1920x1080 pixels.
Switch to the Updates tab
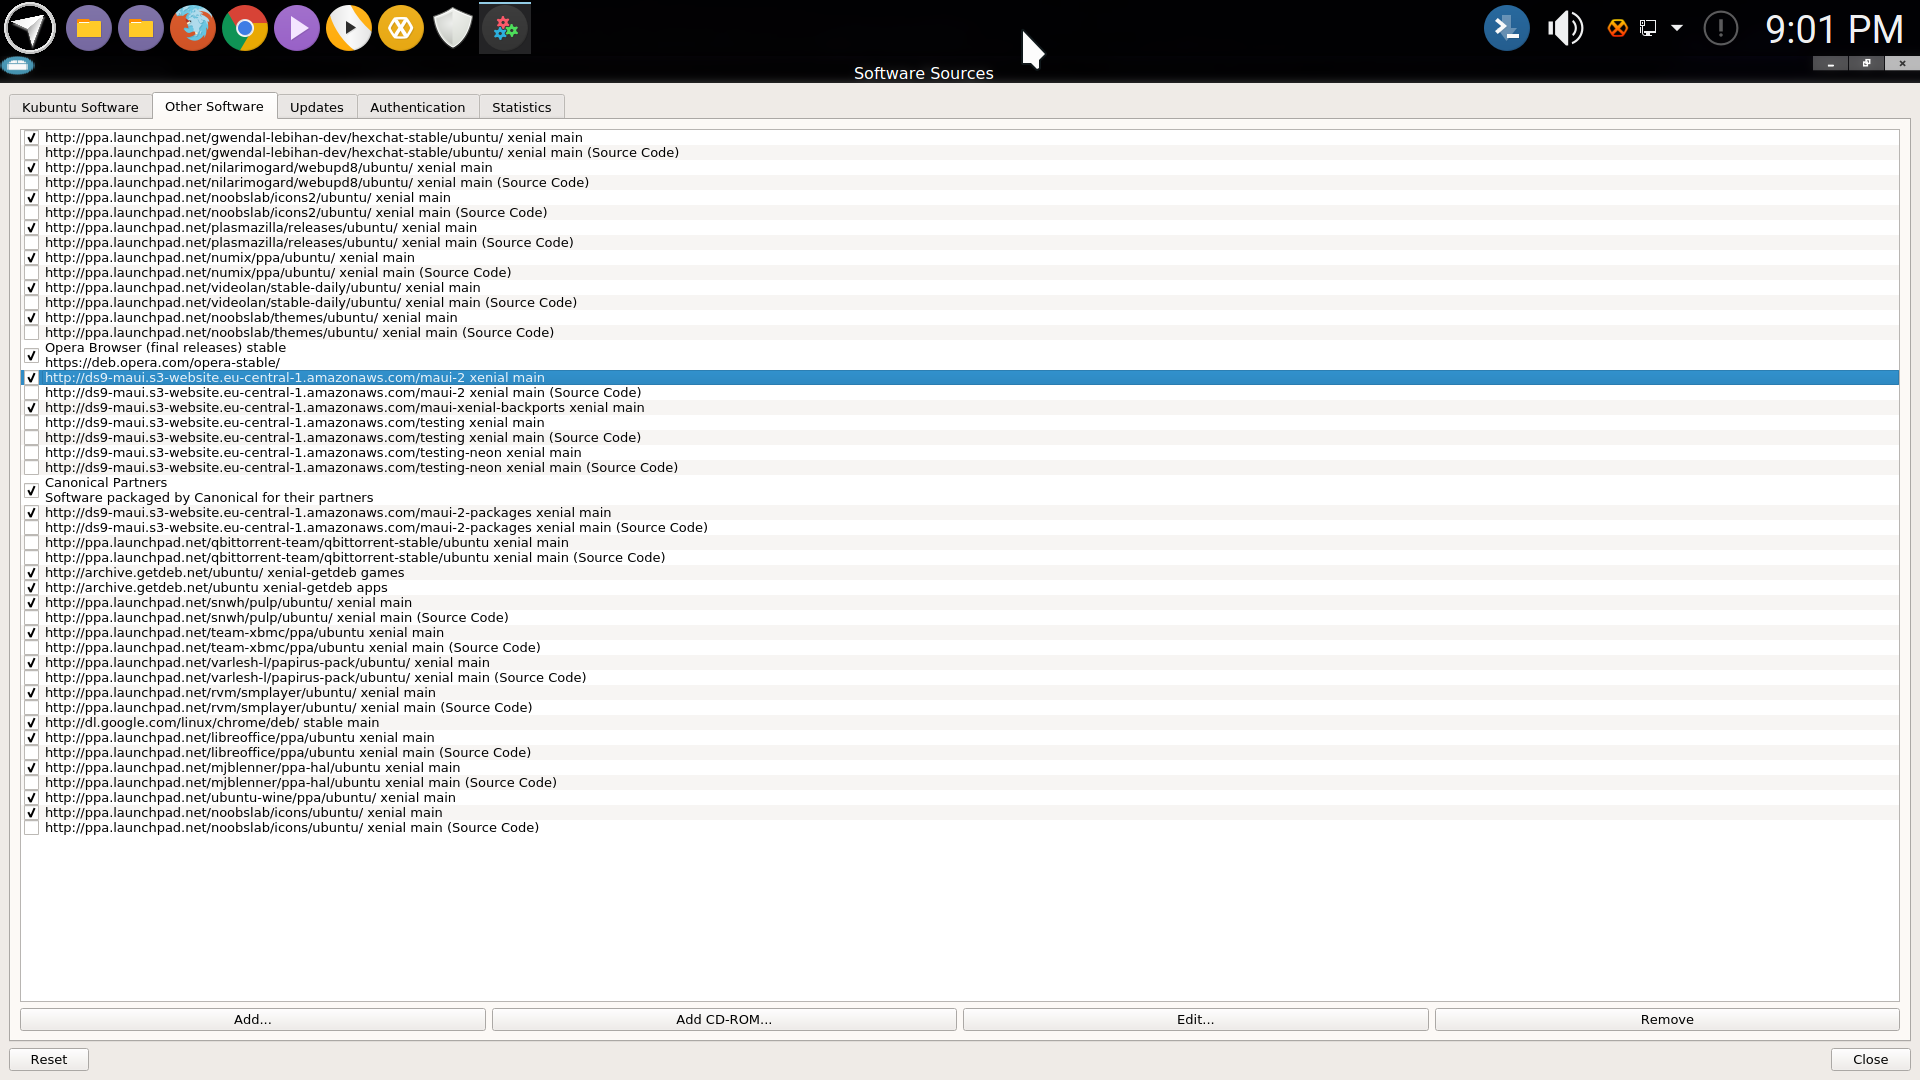pos(316,107)
